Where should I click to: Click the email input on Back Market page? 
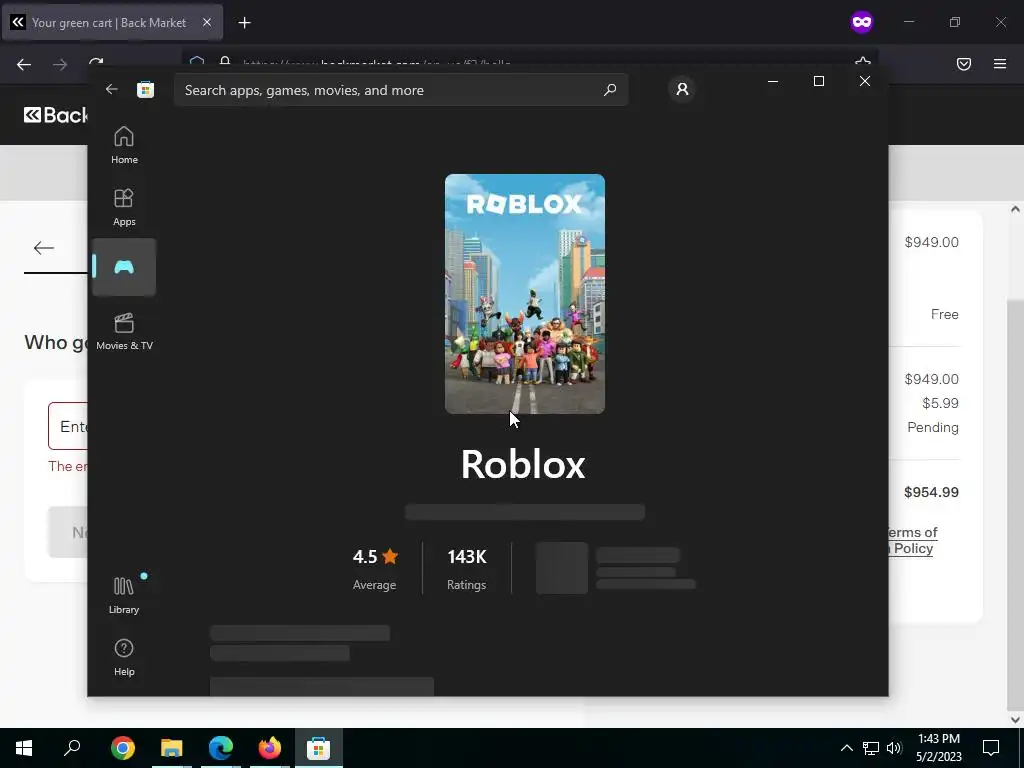(x=68, y=426)
